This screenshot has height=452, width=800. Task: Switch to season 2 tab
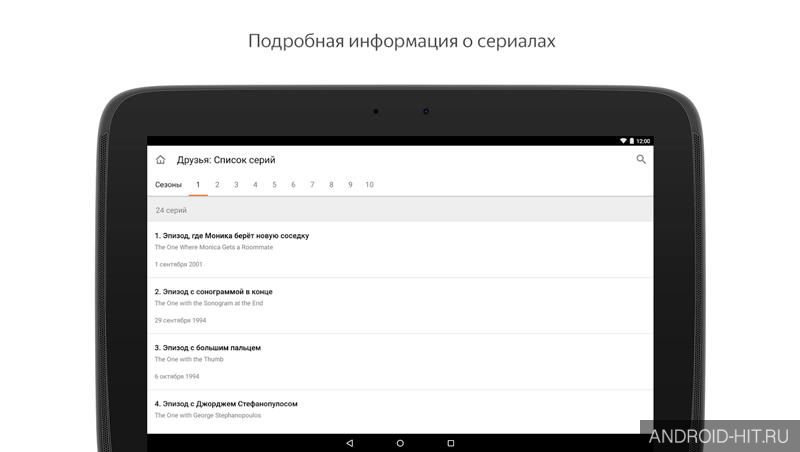pos(217,185)
